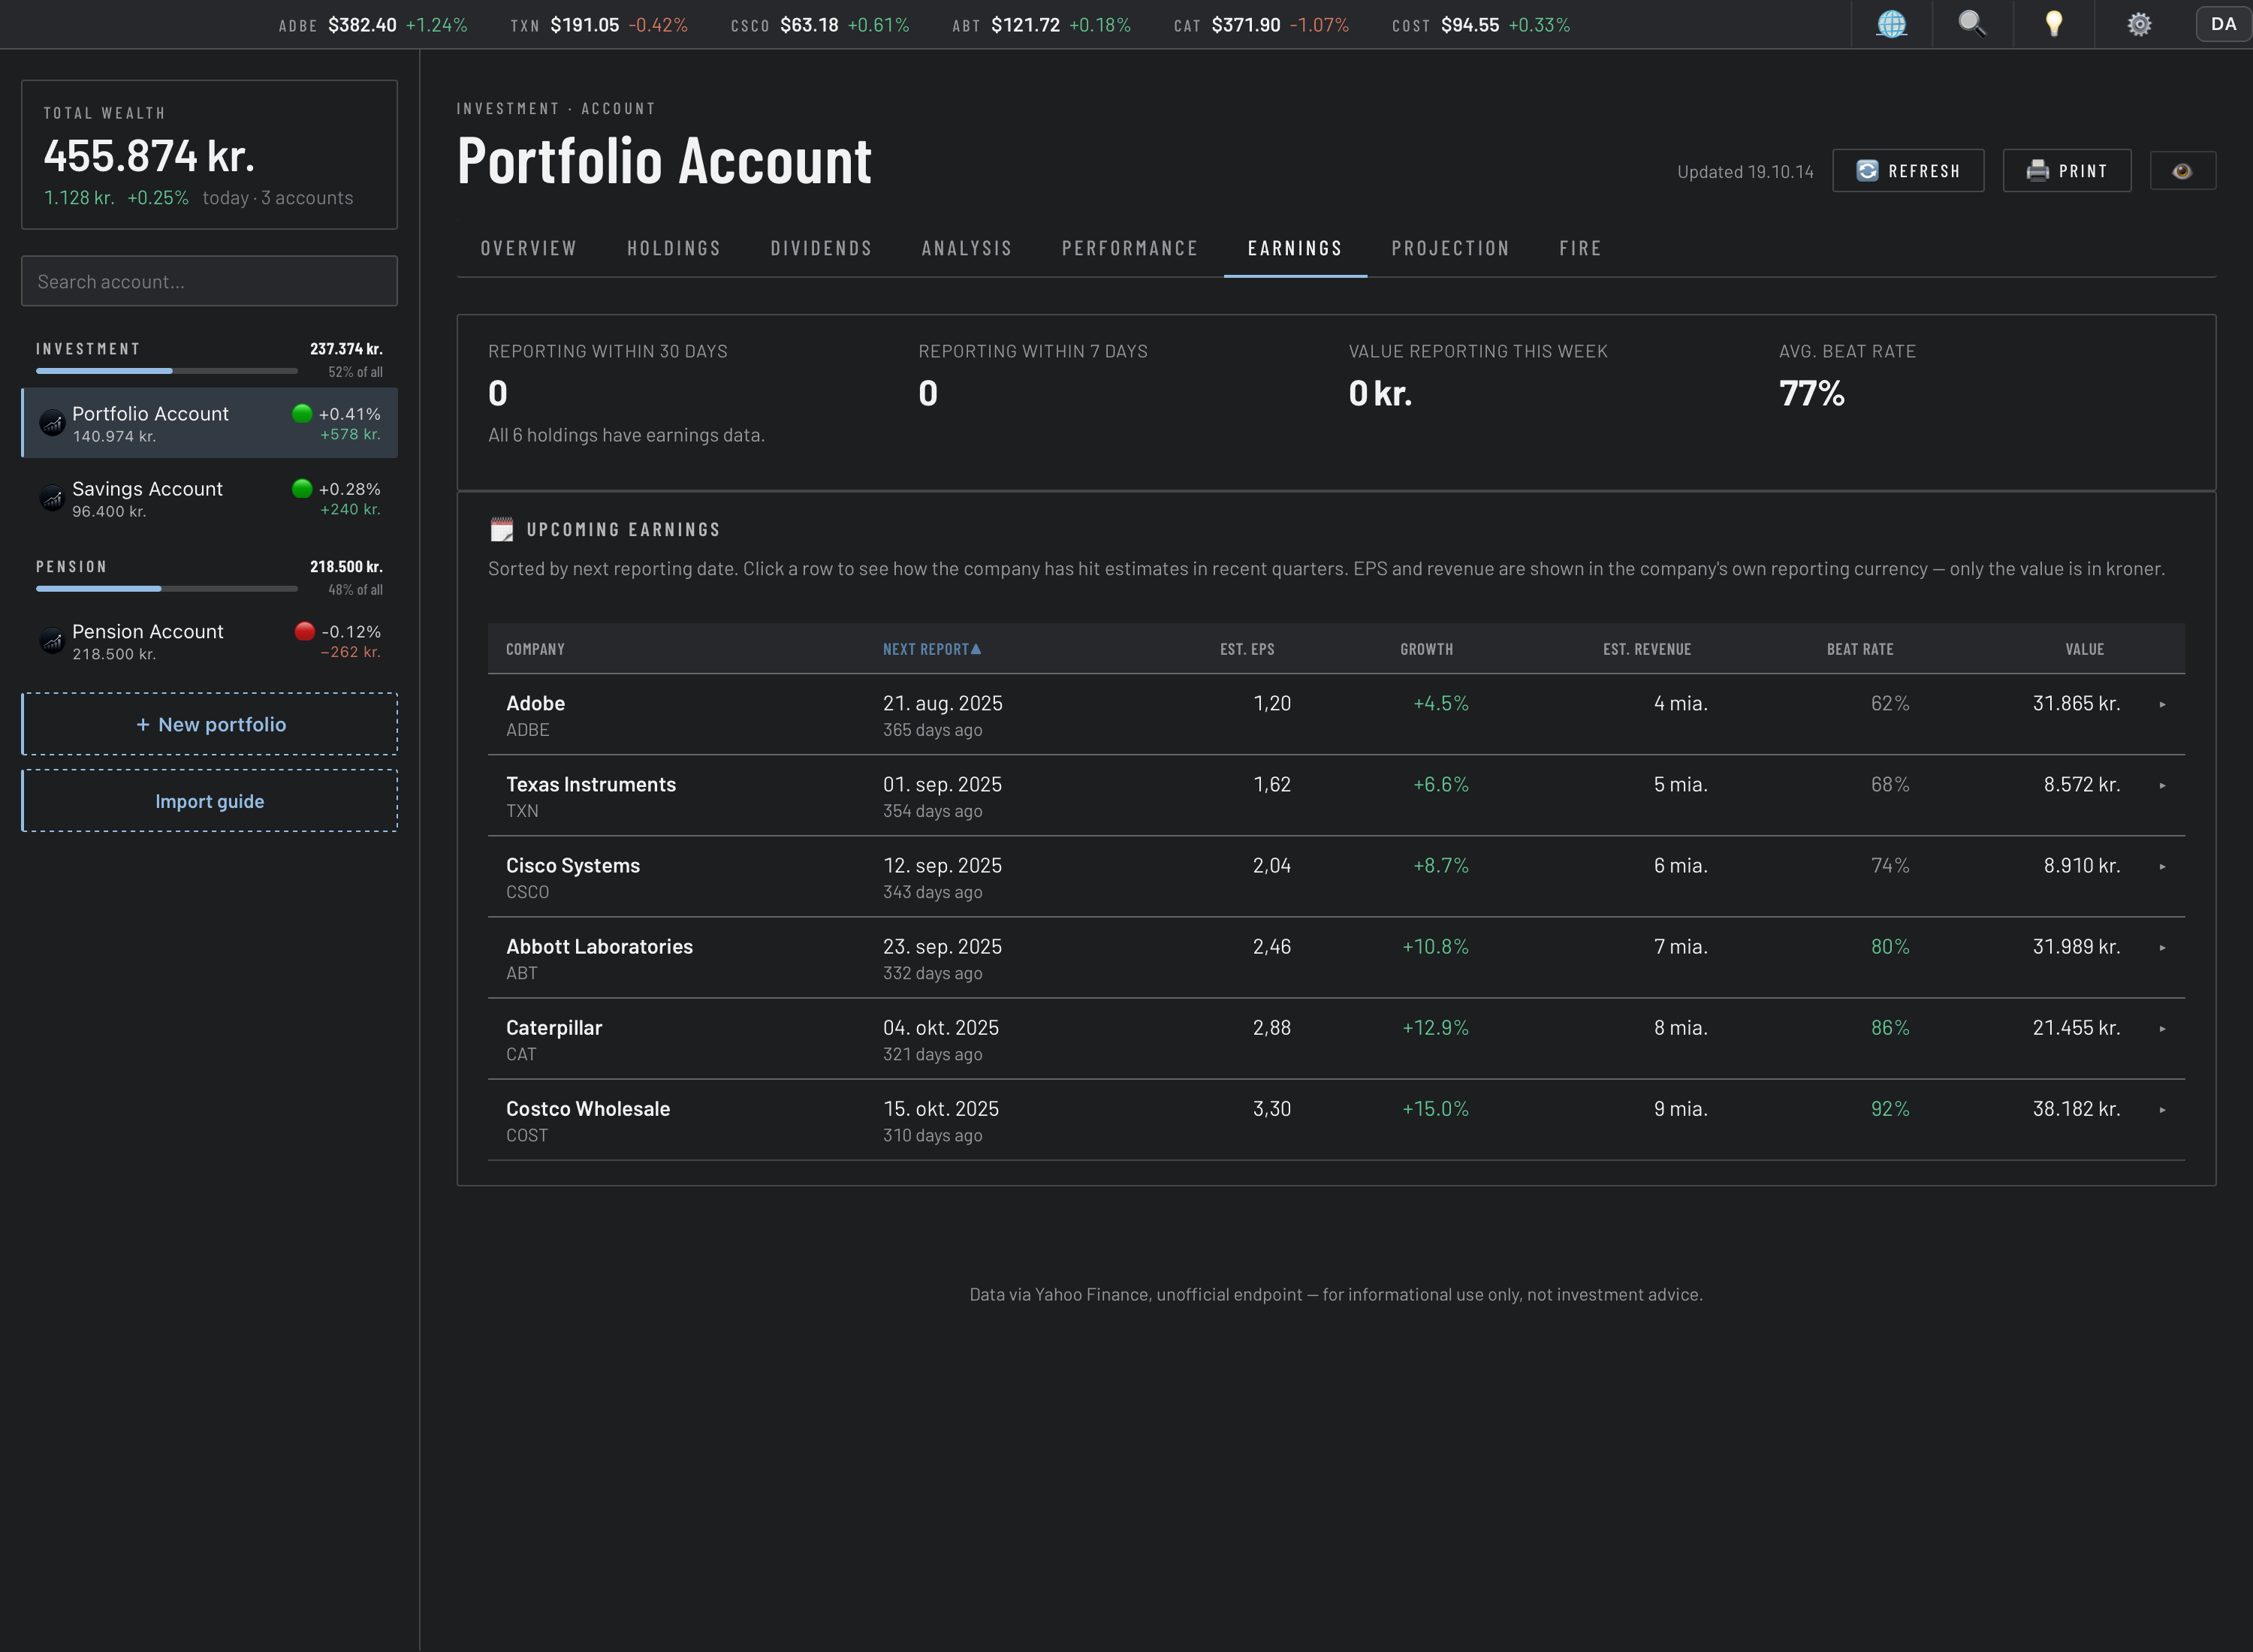Sort by the Value column header

pyautogui.click(x=2085, y=649)
